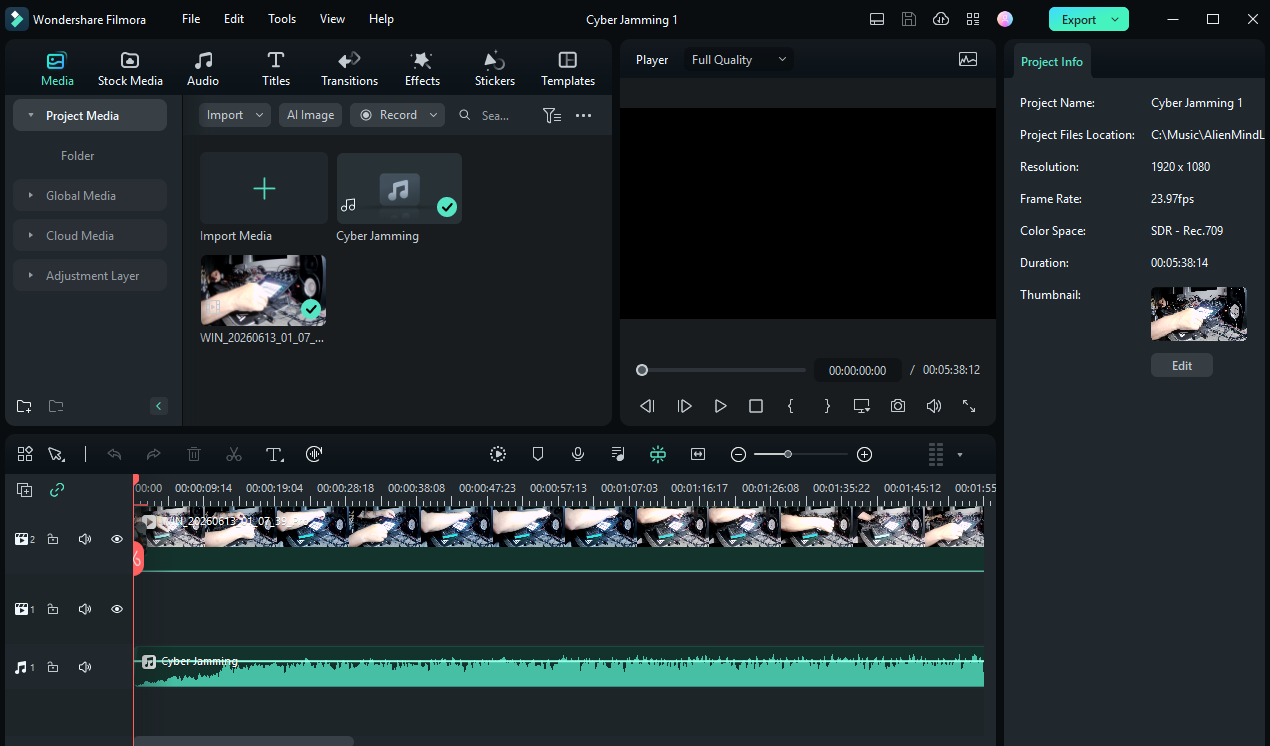
Task: Add a text title with the T tool
Action: coord(275,454)
